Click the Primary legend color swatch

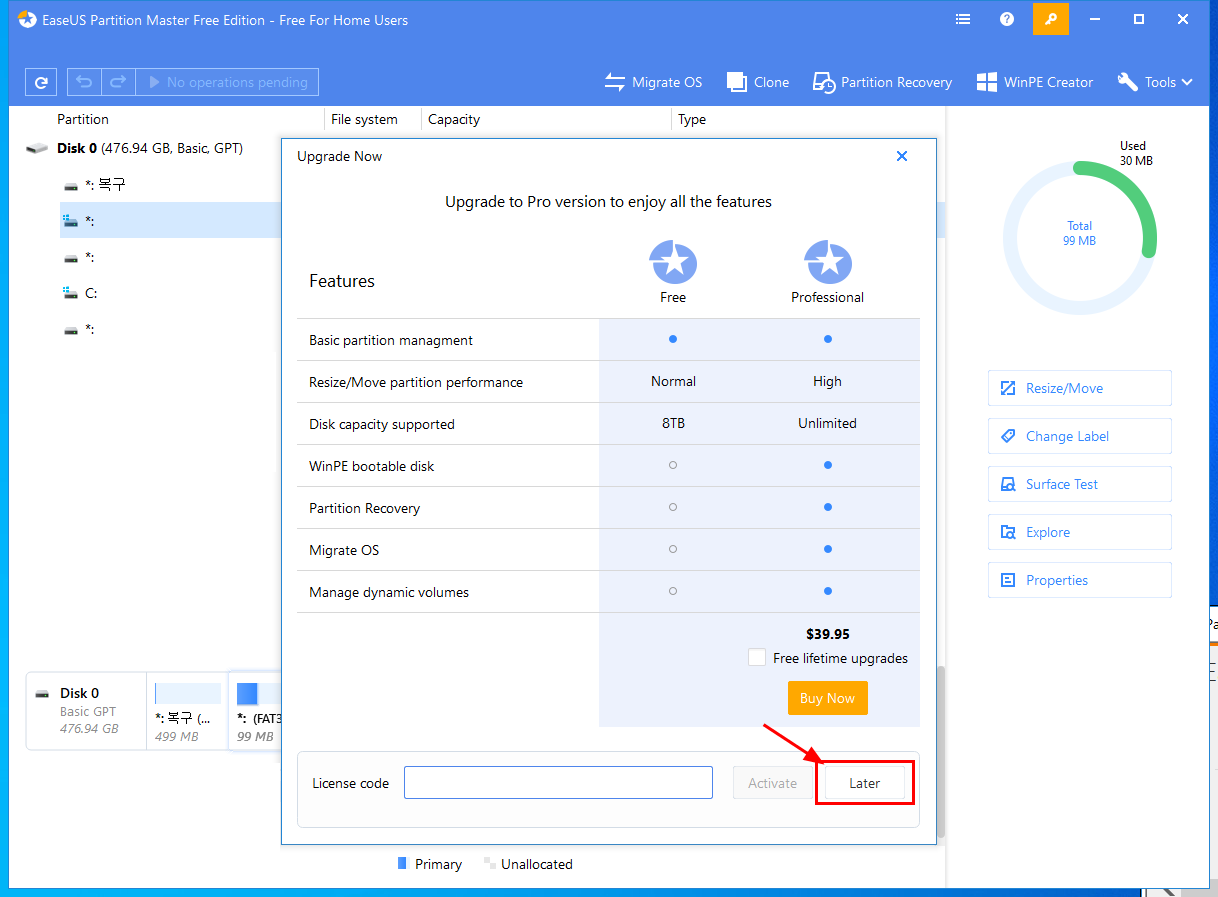click(x=402, y=862)
